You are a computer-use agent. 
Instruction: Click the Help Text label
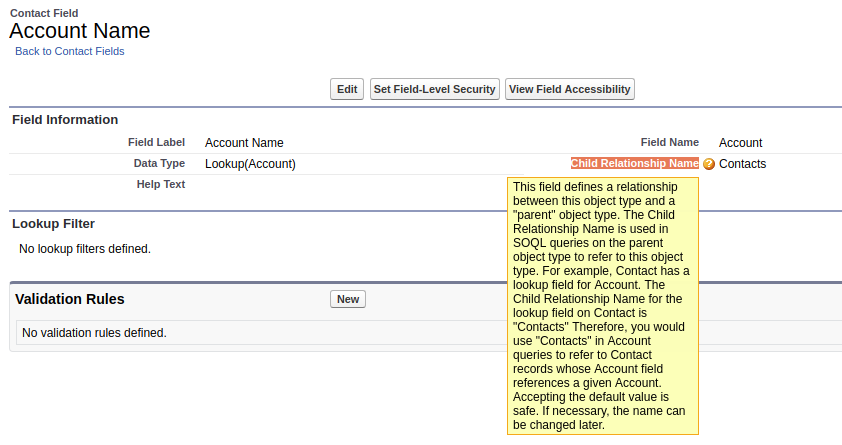tap(160, 184)
